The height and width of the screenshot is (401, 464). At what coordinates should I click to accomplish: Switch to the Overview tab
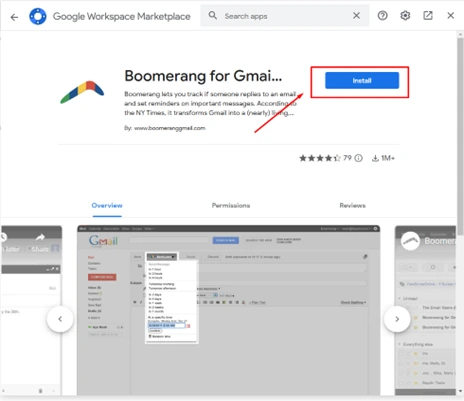point(107,205)
